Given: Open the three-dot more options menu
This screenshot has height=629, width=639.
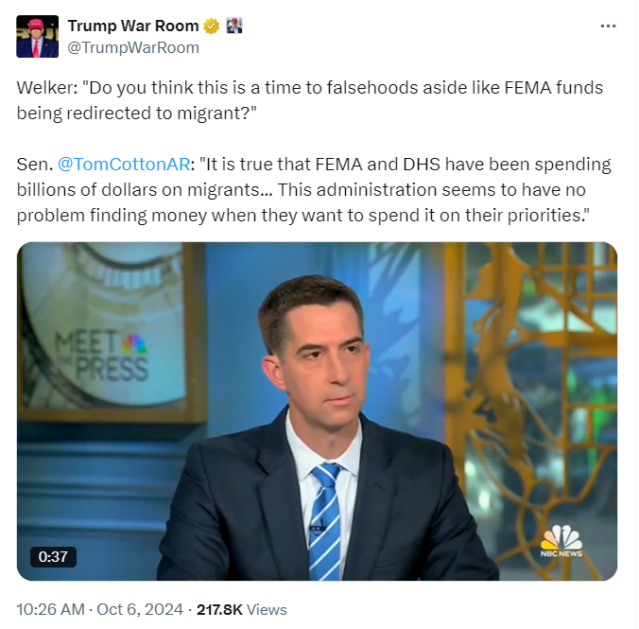Looking at the screenshot, I should click(608, 26).
